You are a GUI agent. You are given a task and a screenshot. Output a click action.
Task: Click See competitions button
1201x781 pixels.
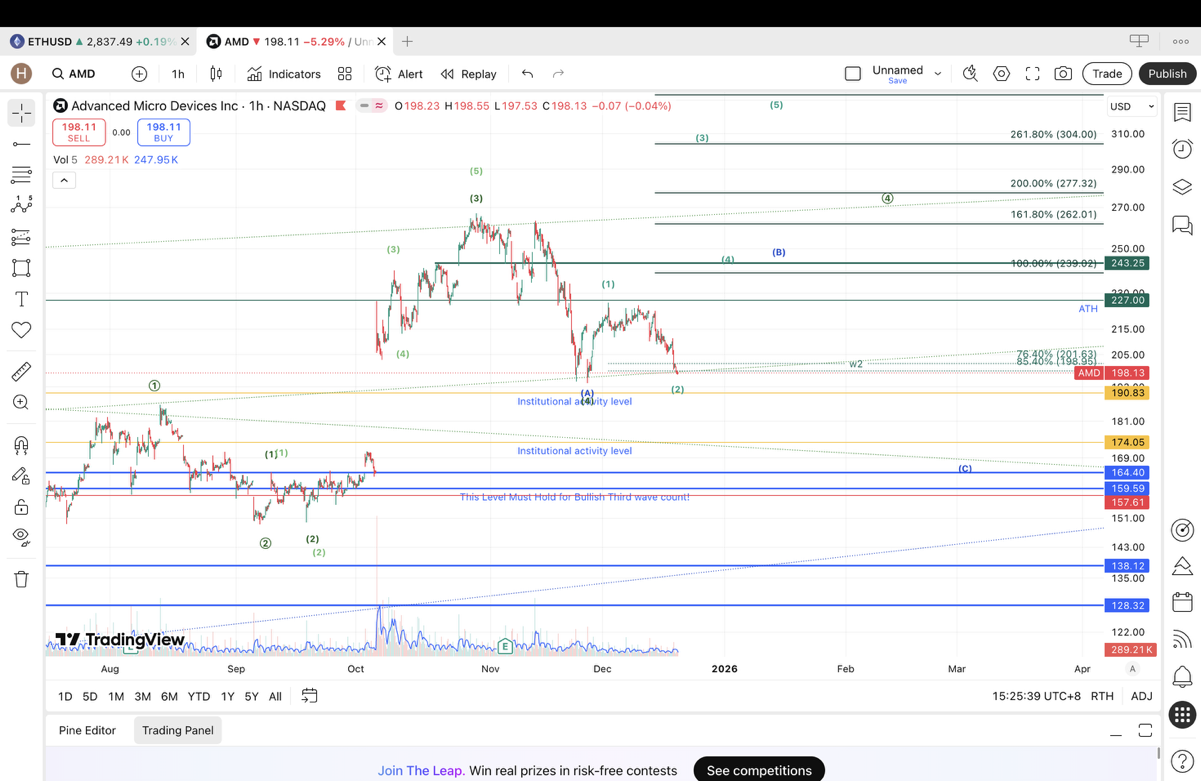(759, 770)
